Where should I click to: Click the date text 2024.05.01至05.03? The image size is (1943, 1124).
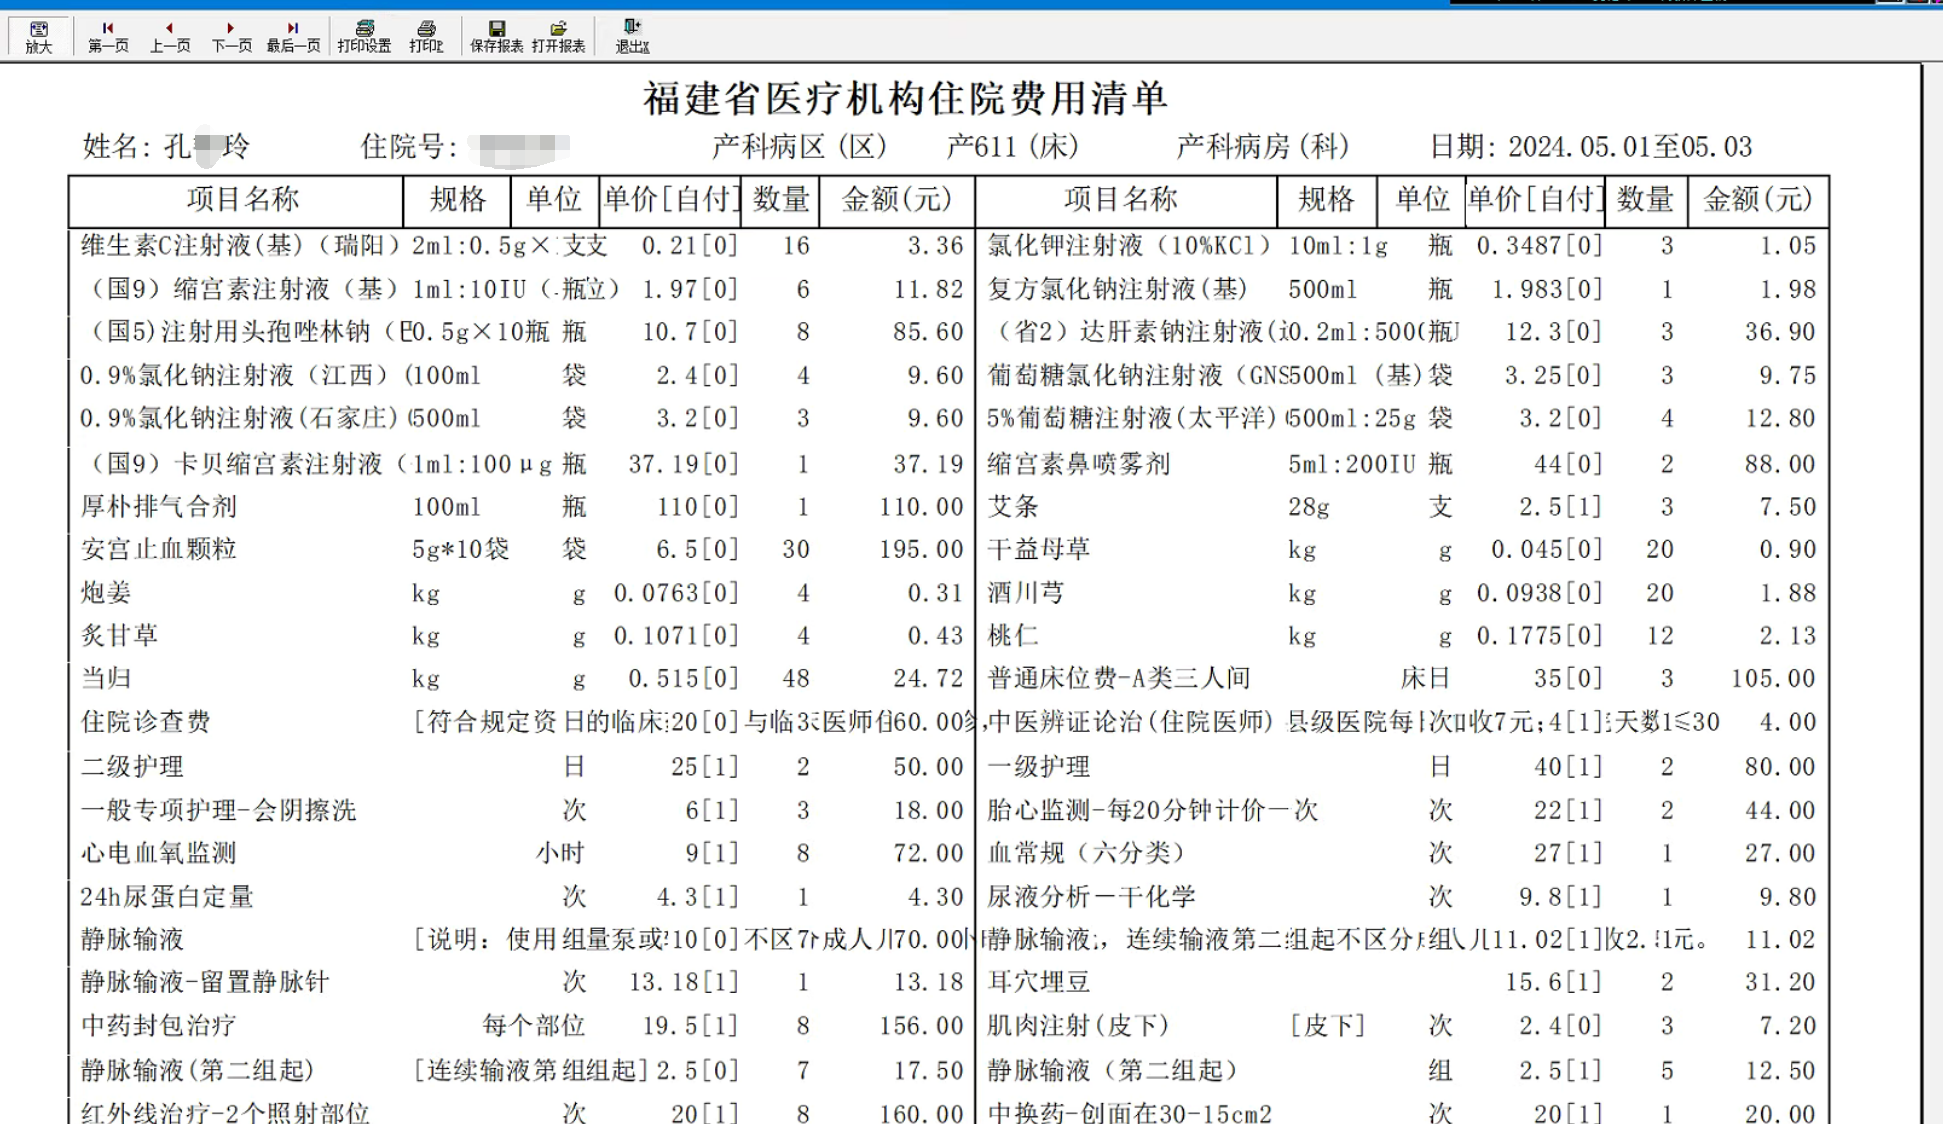1629,148
